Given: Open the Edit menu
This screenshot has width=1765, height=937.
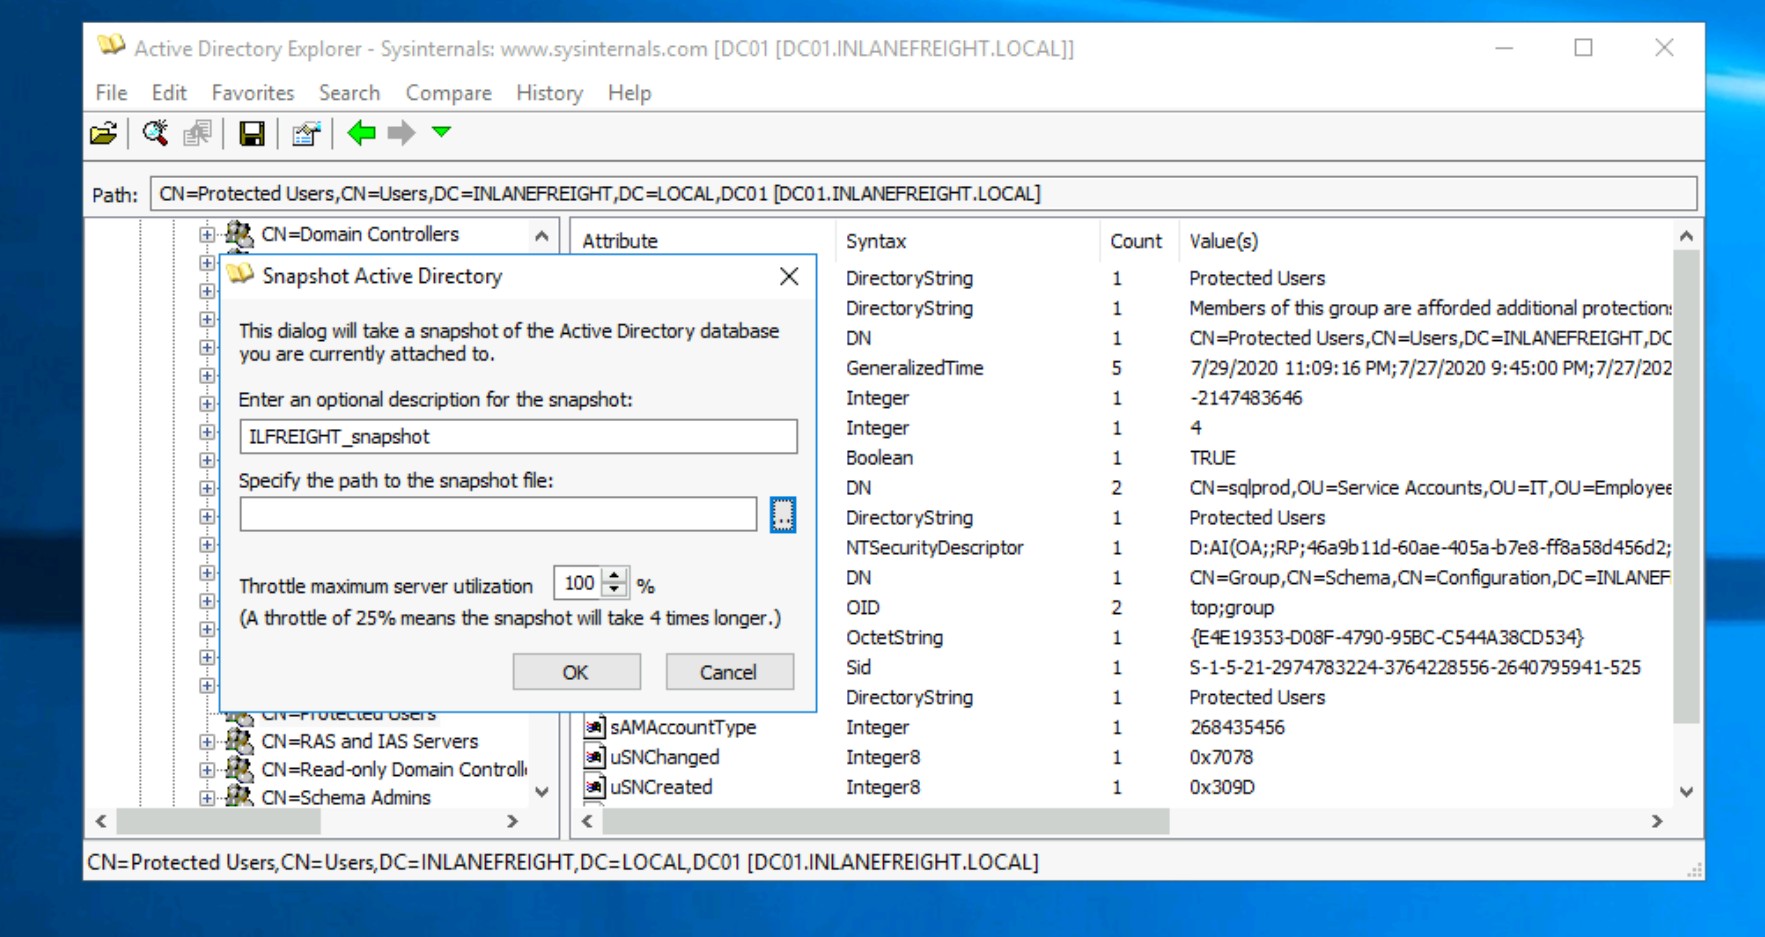Looking at the screenshot, I should tap(169, 93).
